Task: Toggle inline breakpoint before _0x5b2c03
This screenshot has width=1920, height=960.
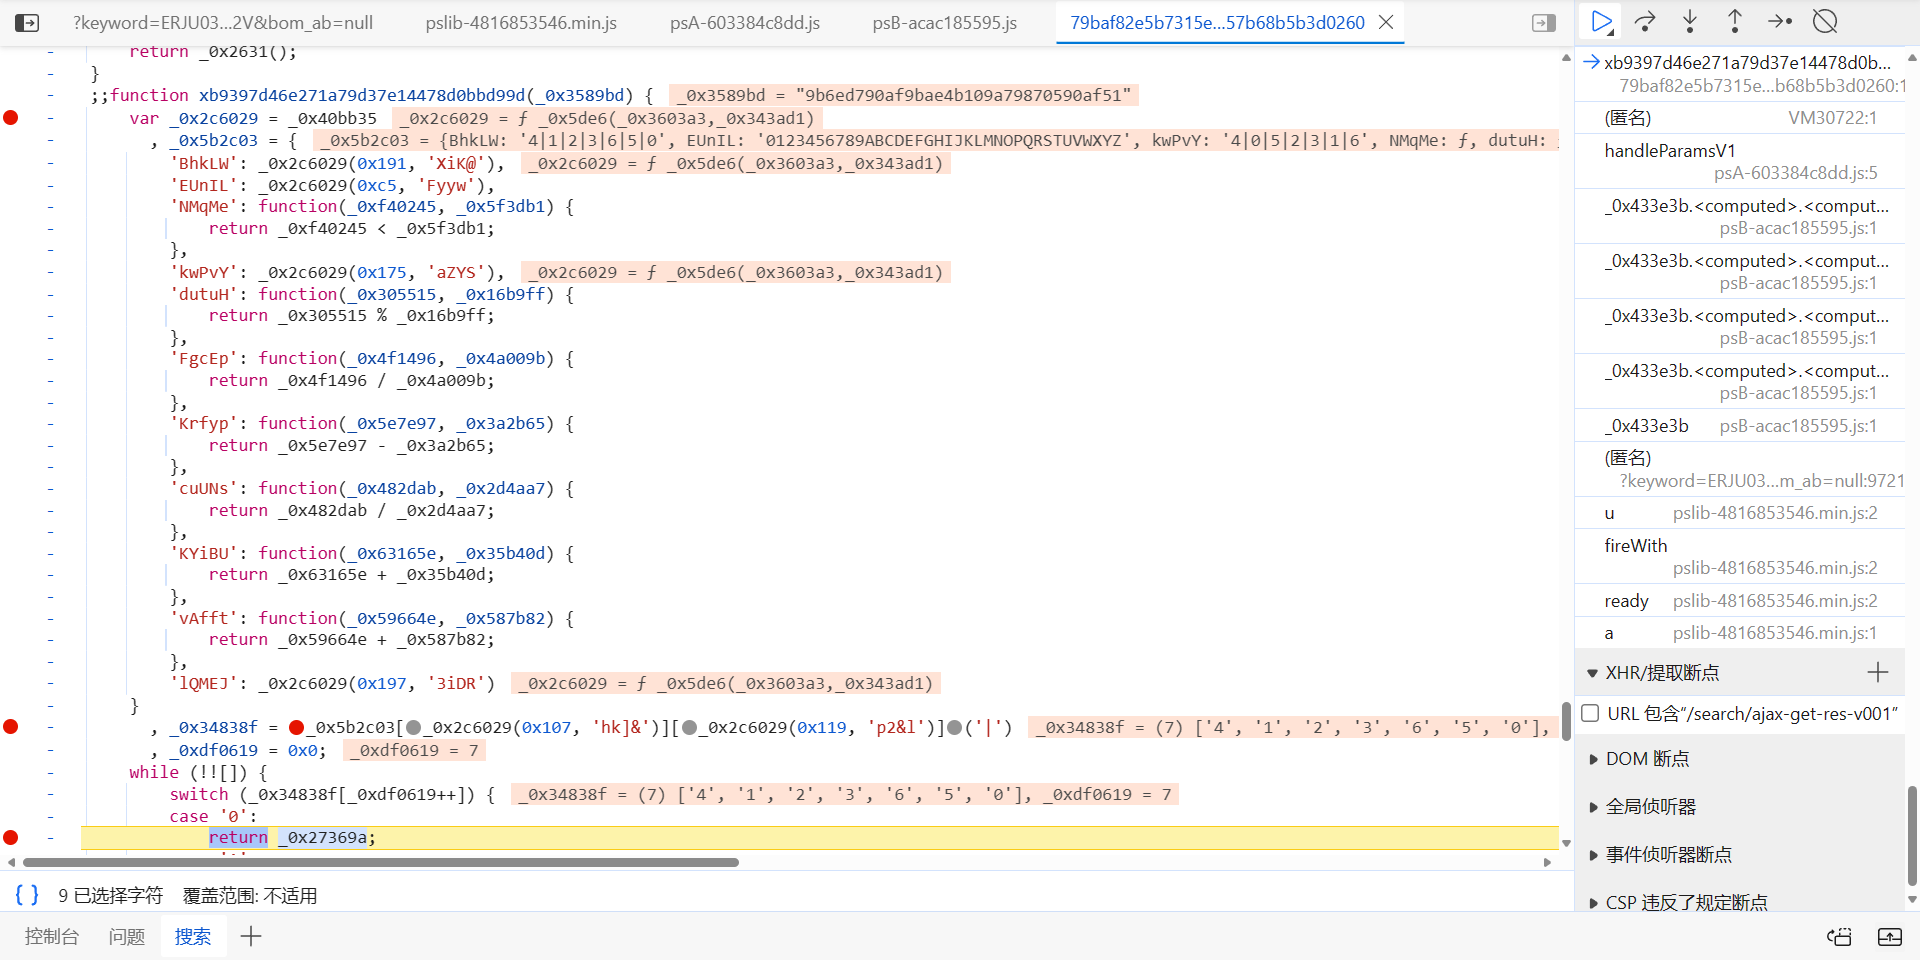Action: pos(296,728)
